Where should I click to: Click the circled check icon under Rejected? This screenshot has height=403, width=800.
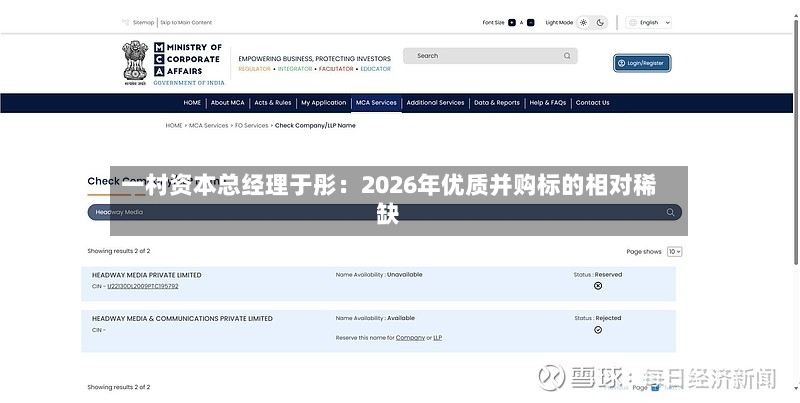[x=598, y=330]
